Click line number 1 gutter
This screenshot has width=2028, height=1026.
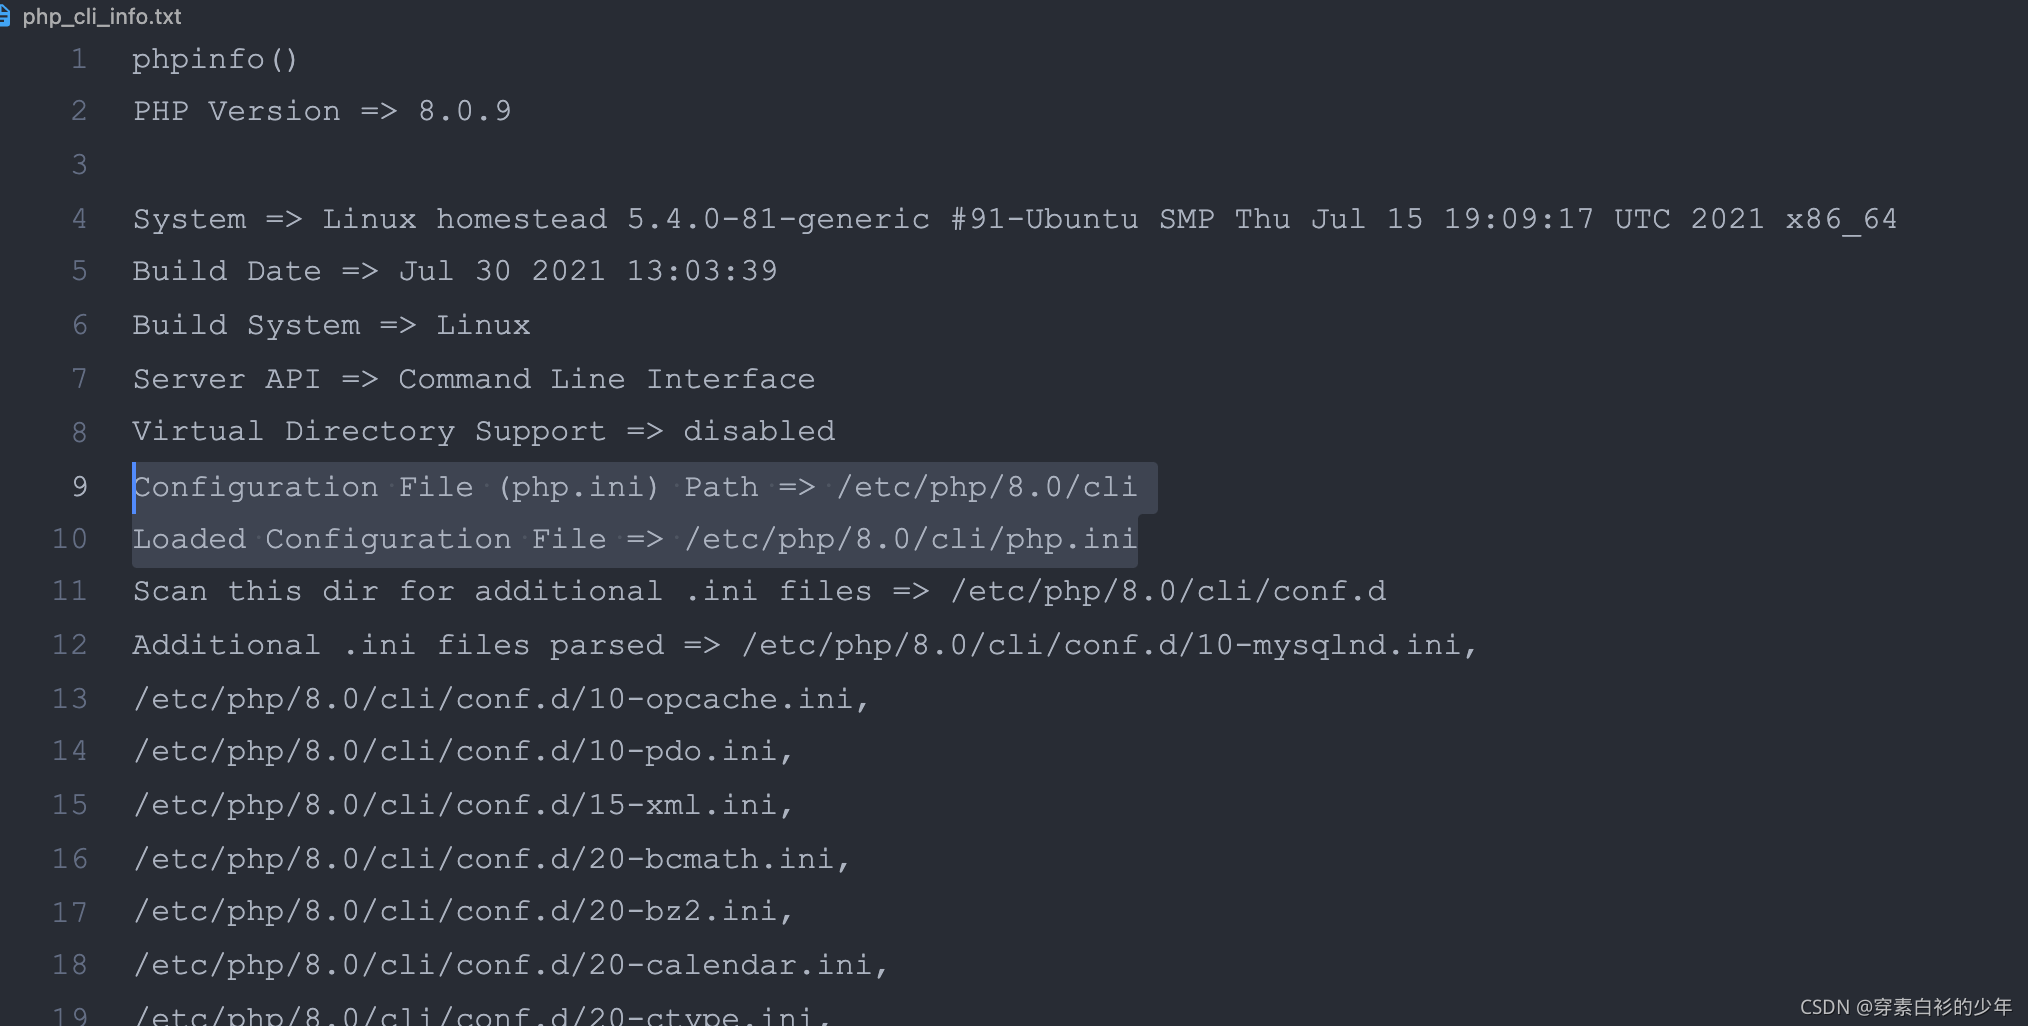click(x=78, y=58)
